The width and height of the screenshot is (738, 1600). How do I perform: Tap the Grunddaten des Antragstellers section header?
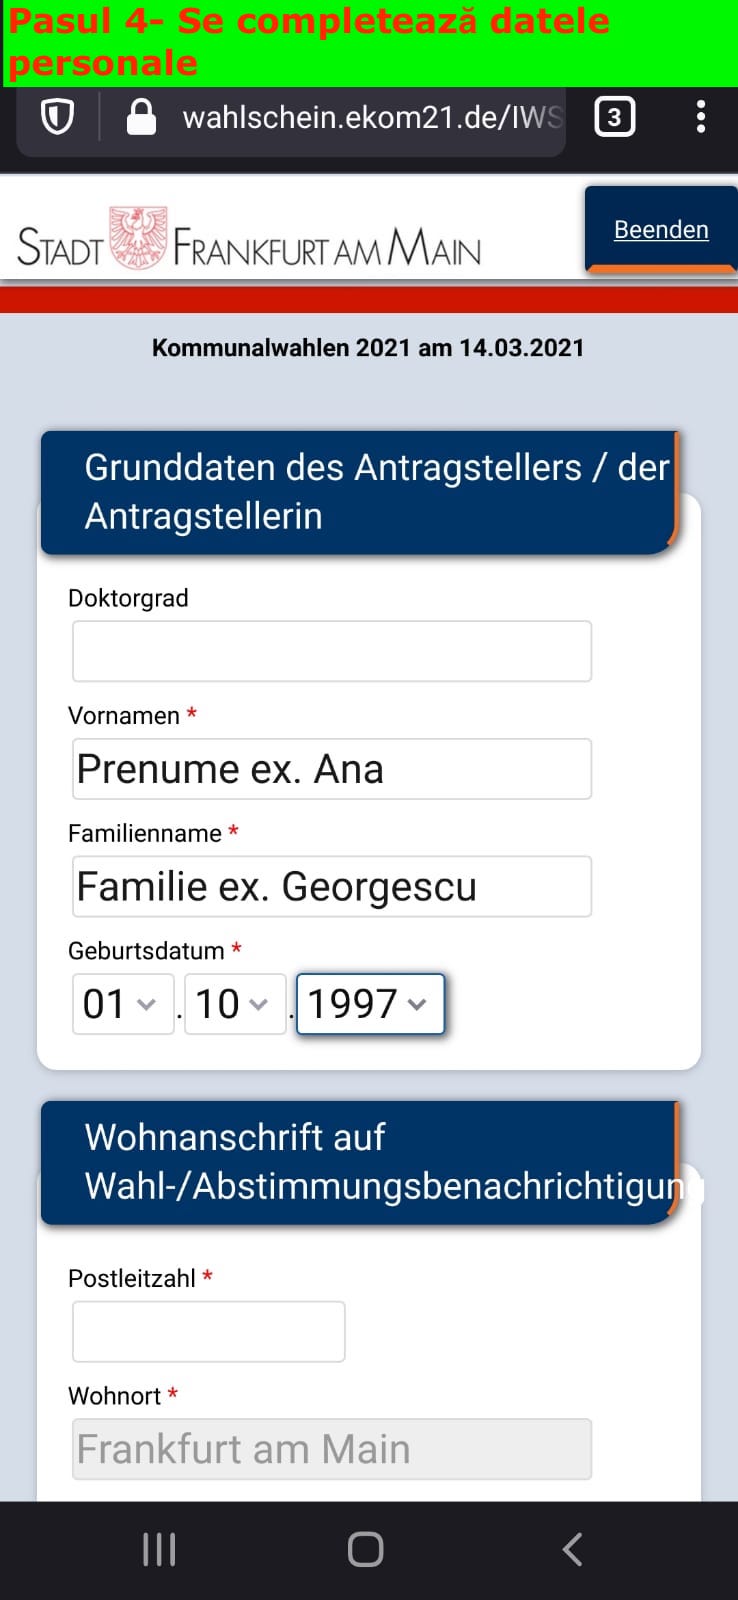[360, 492]
